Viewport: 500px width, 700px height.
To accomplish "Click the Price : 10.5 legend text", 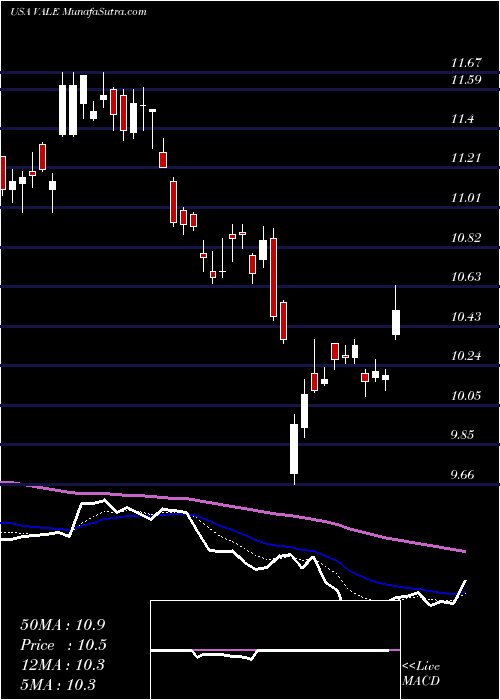I will (x=63, y=645).
